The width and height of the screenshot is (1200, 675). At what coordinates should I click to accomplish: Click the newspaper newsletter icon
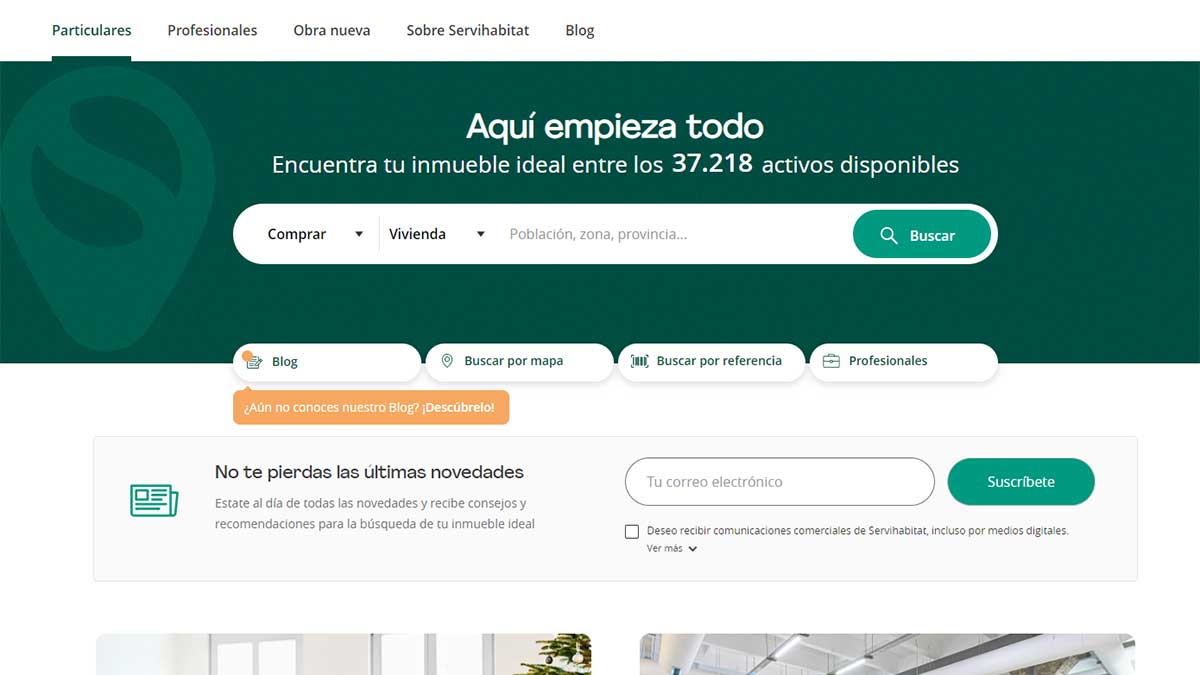point(154,500)
